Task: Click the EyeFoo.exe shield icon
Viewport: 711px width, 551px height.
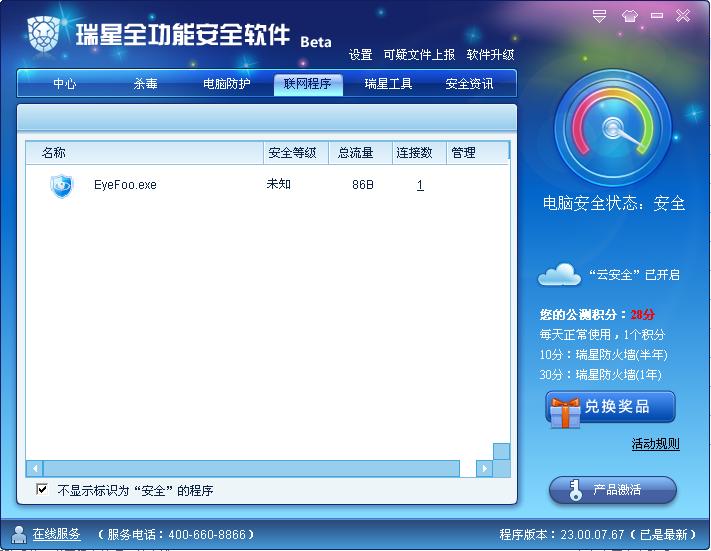Action: (61, 185)
